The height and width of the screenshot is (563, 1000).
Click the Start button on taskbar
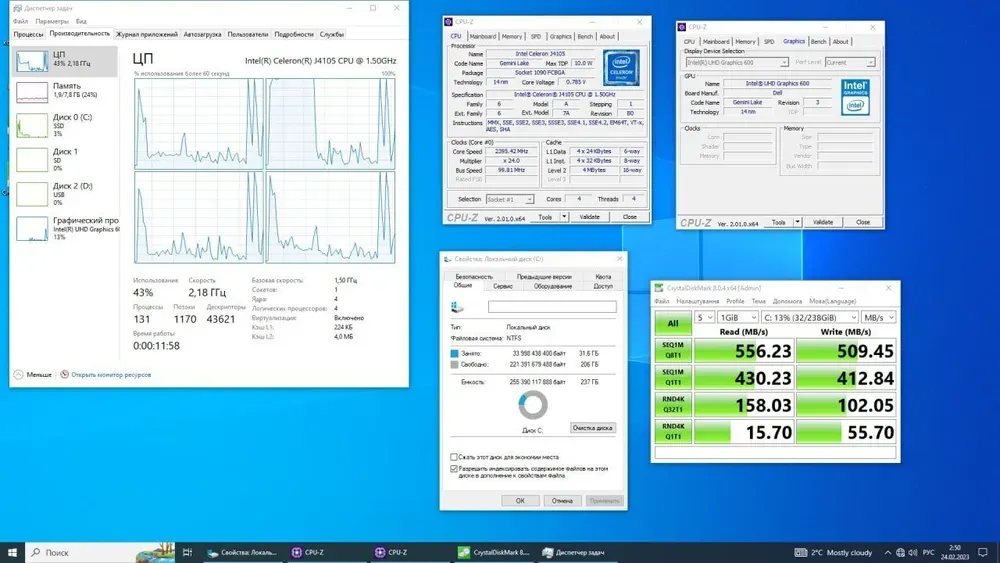13,552
